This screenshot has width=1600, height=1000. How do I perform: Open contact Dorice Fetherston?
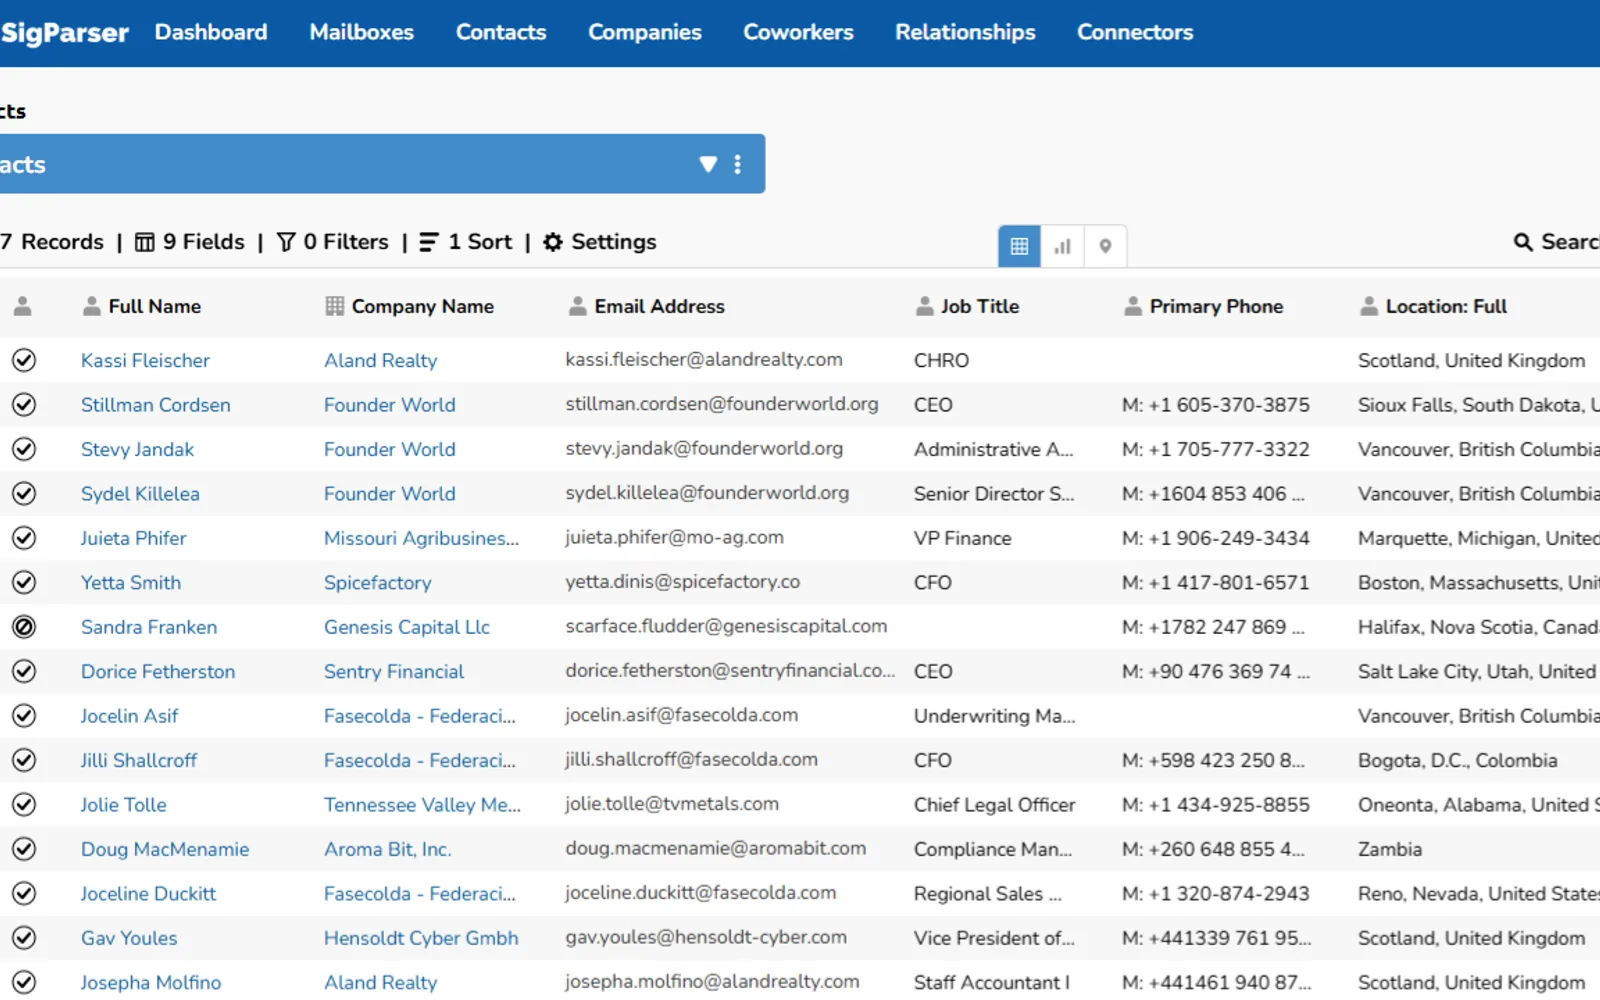pyautogui.click(x=158, y=671)
